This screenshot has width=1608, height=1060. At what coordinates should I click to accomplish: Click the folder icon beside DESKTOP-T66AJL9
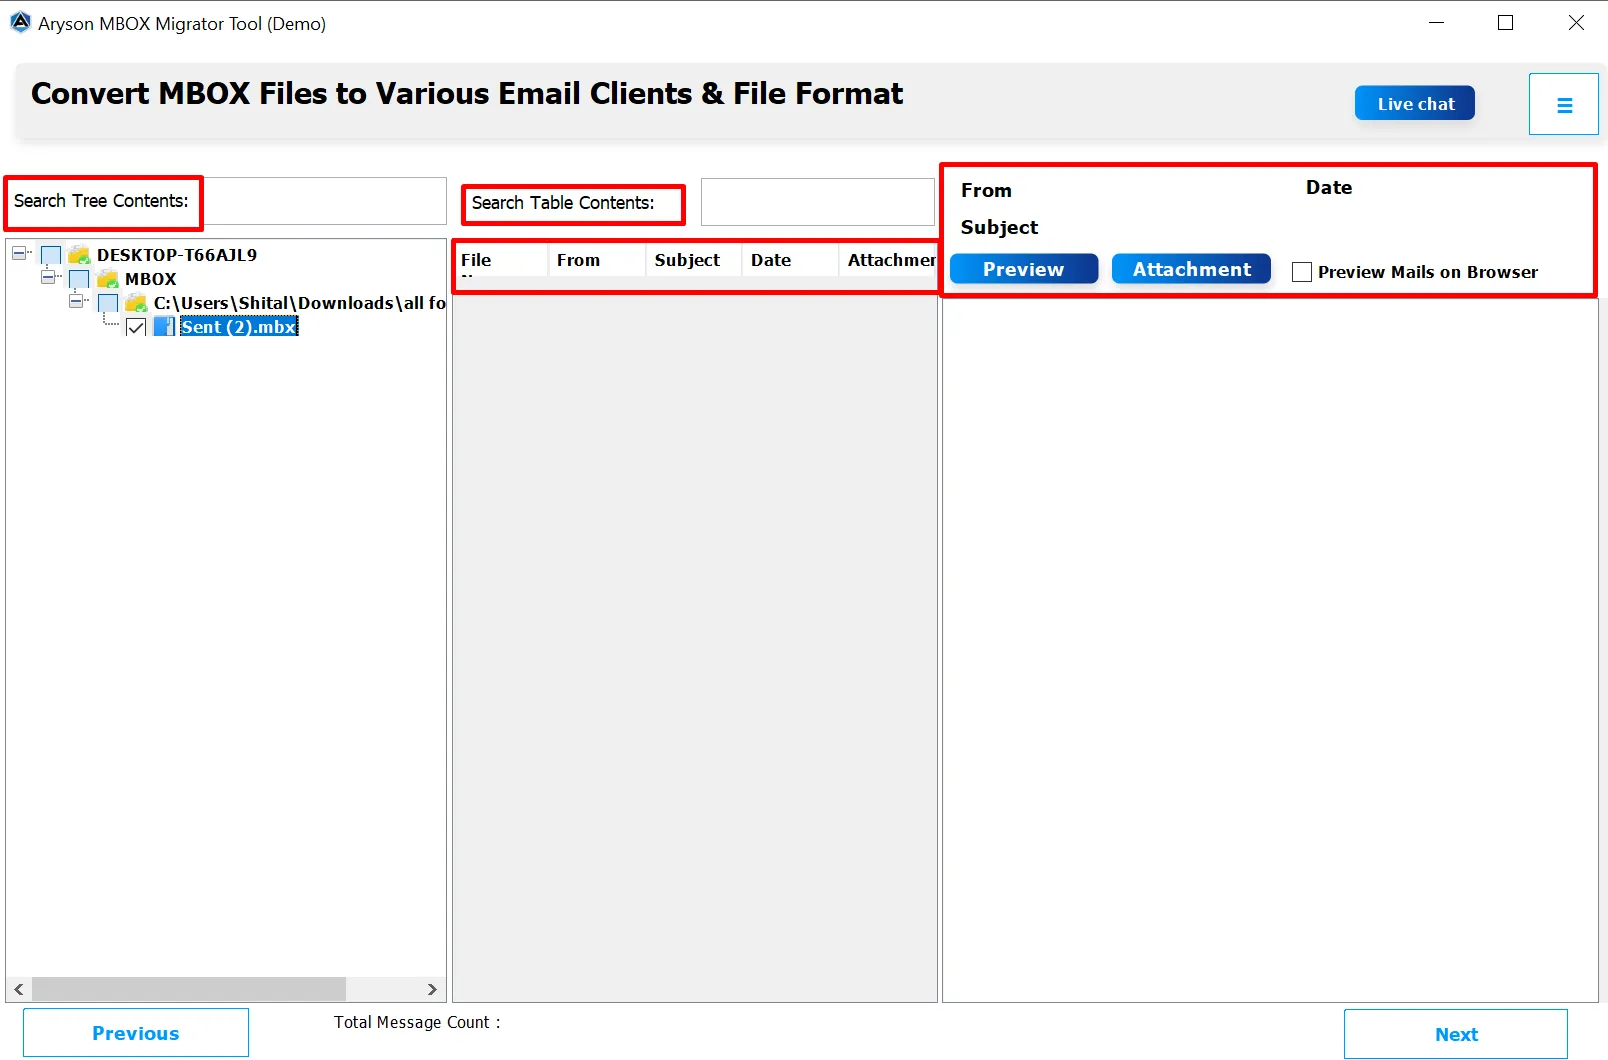click(78, 254)
